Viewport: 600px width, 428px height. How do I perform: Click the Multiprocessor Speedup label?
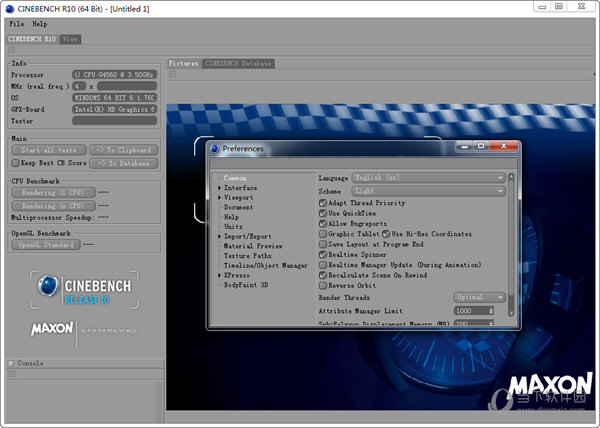coord(52,218)
